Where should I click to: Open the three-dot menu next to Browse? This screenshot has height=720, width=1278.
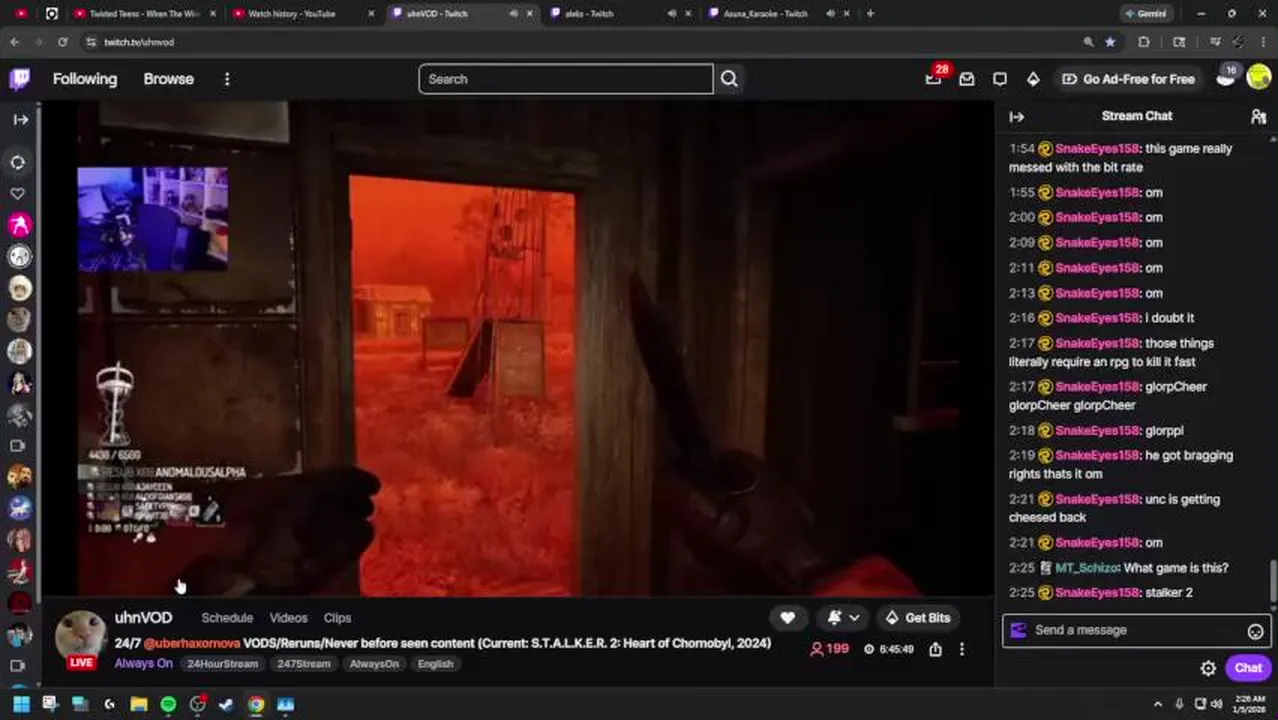click(x=227, y=79)
